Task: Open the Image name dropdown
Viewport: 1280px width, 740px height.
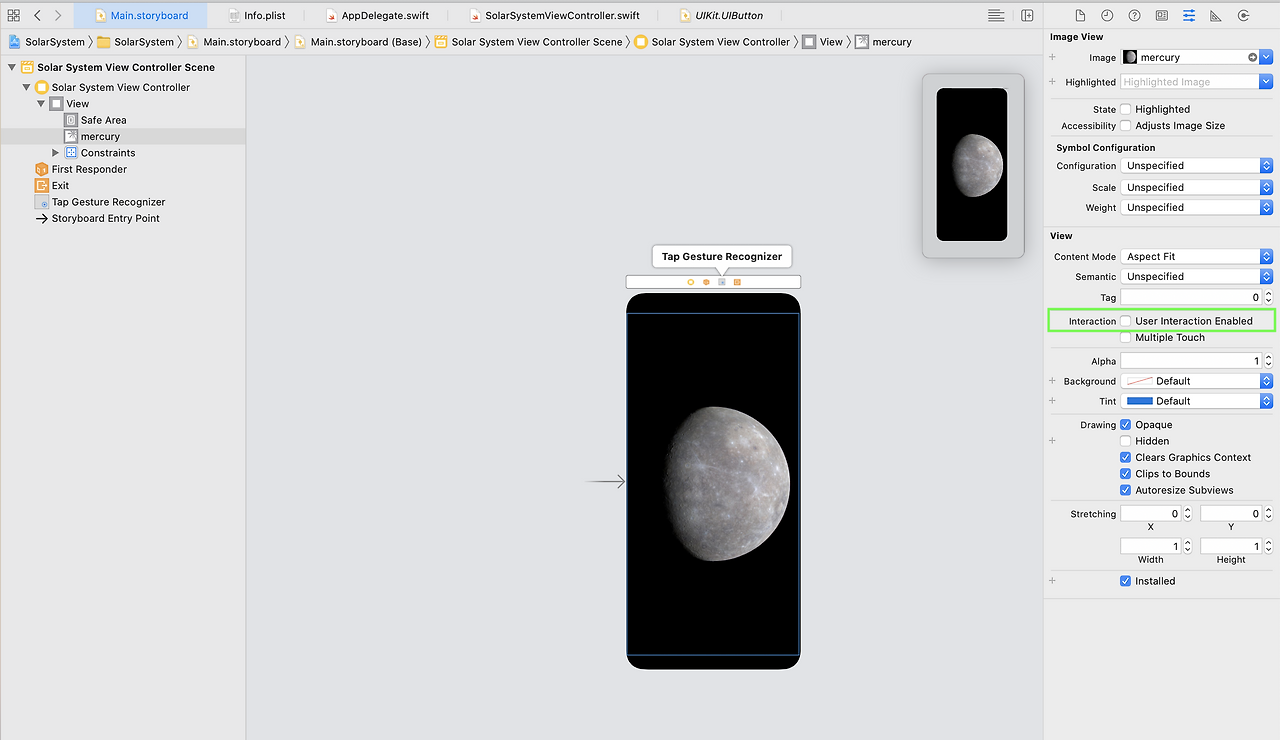Action: (x=1266, y=58)
